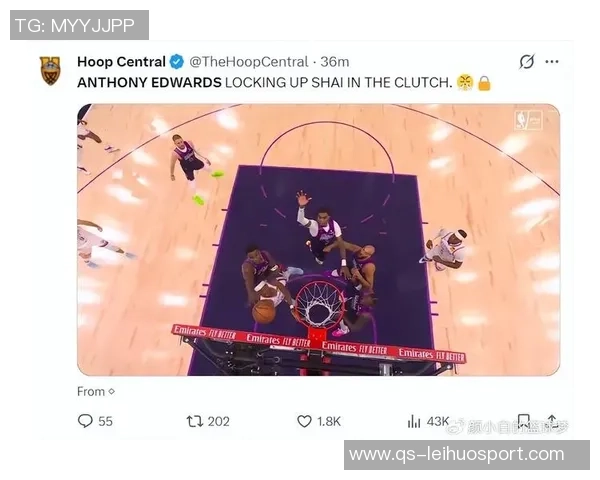Open view analytics bar-chart icon

click(414, 421)
